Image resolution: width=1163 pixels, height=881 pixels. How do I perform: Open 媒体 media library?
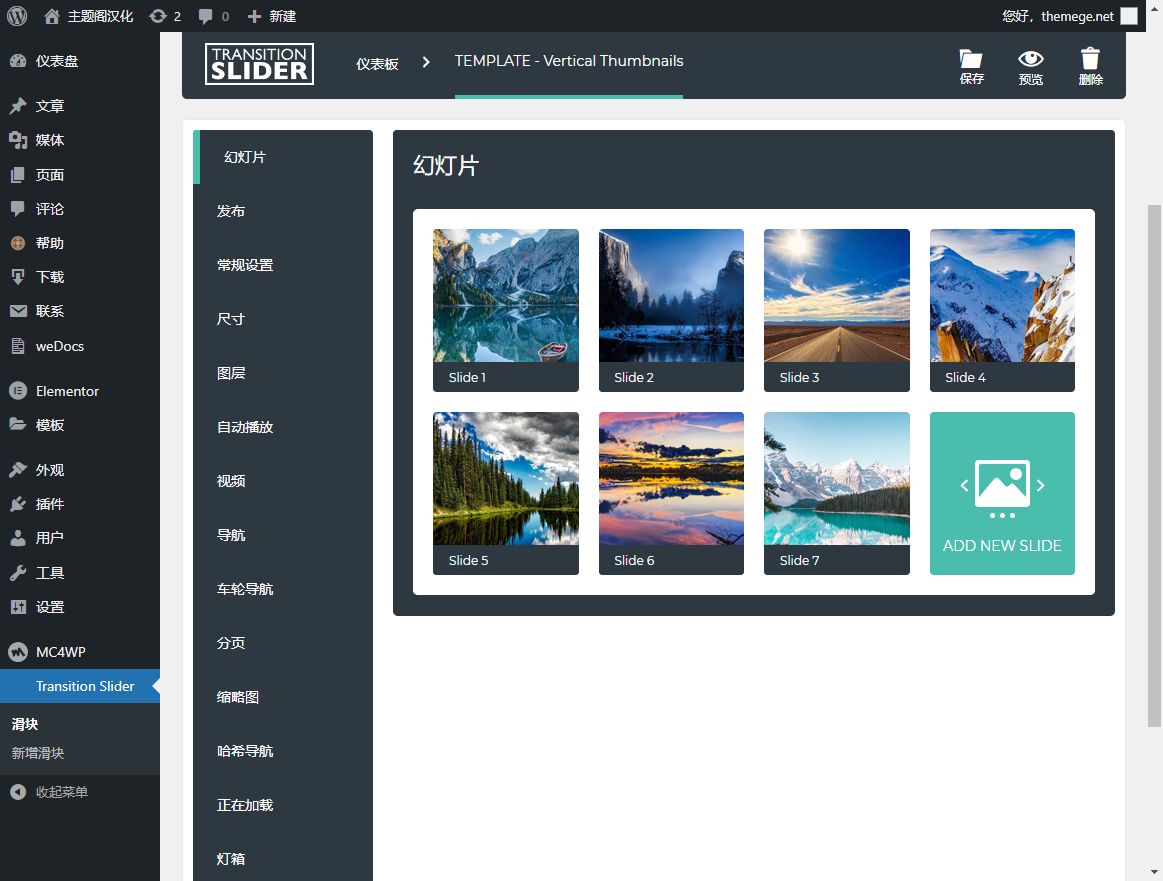(80, 140)
